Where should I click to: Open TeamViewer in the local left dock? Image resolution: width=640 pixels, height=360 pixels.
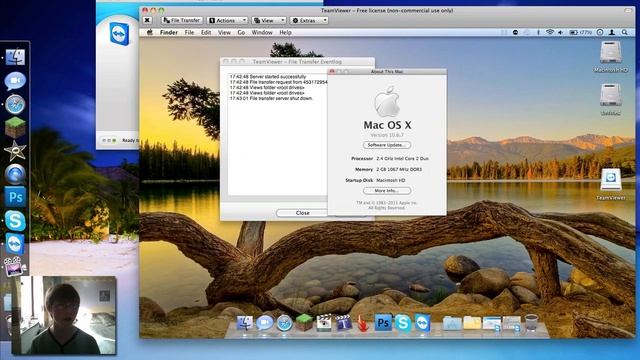click(15, 244)
